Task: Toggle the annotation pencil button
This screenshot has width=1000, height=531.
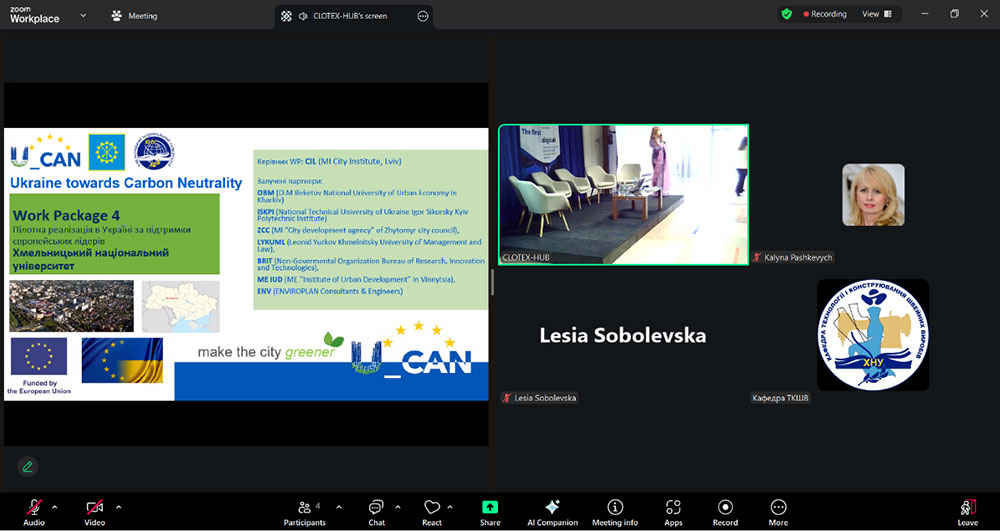Action: pos(27,466)
